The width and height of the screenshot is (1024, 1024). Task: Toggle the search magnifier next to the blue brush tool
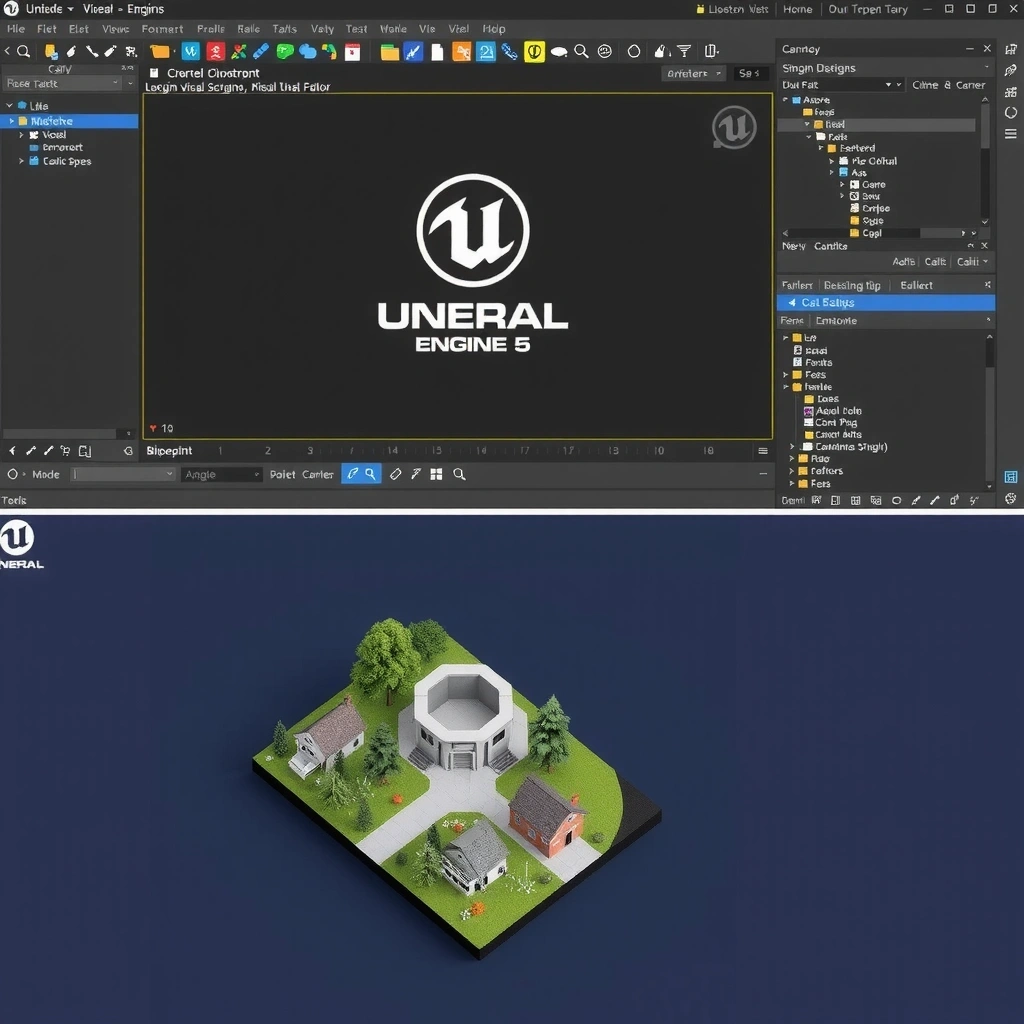369,474
